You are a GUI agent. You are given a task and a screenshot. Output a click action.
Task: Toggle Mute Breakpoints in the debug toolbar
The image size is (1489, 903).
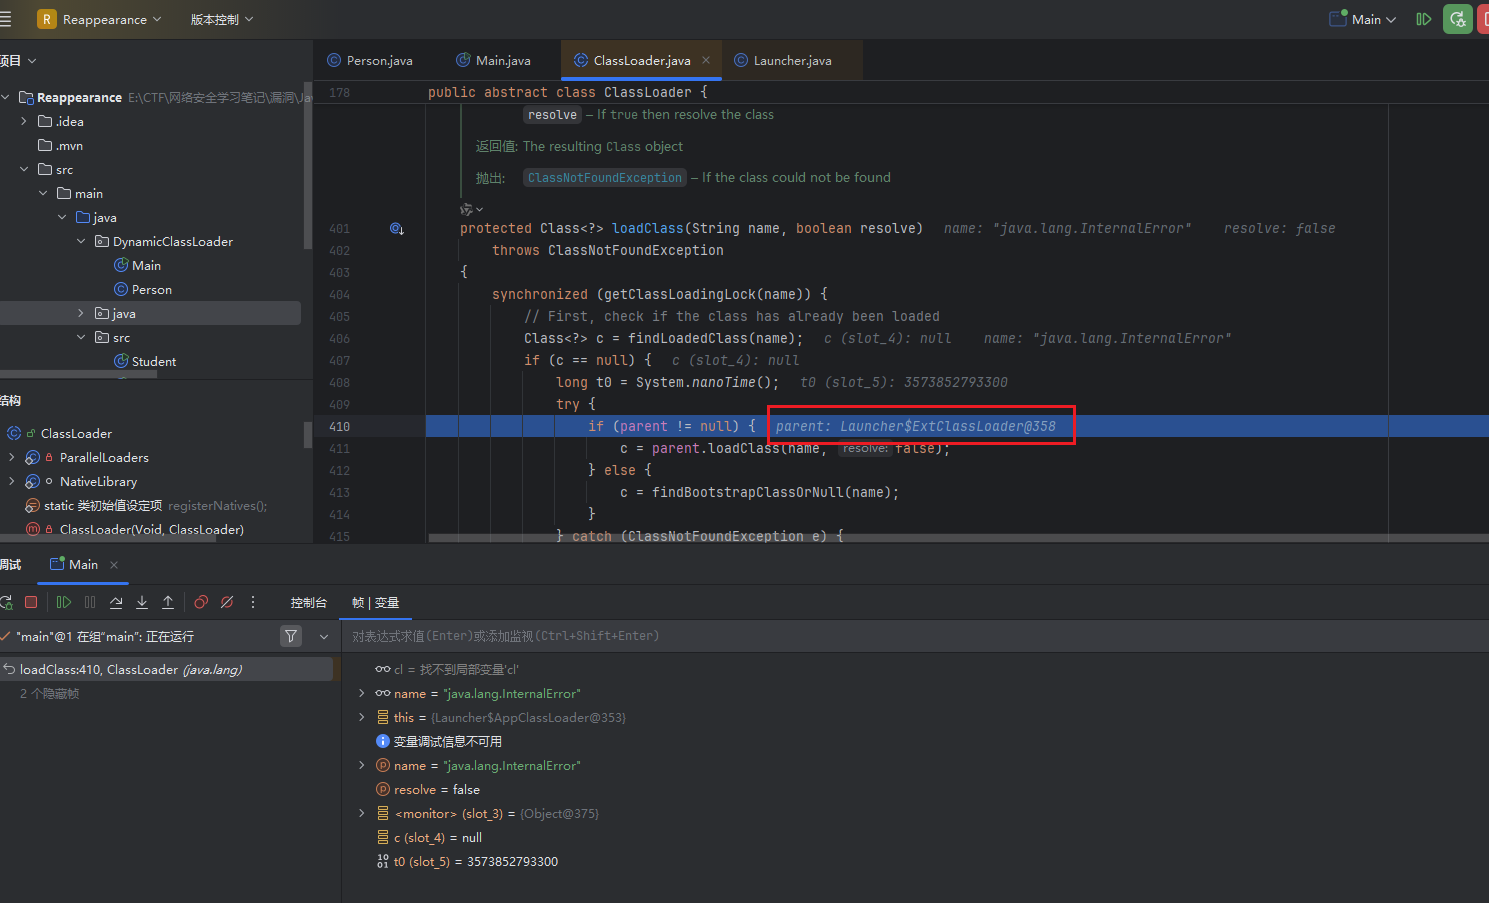227,602
